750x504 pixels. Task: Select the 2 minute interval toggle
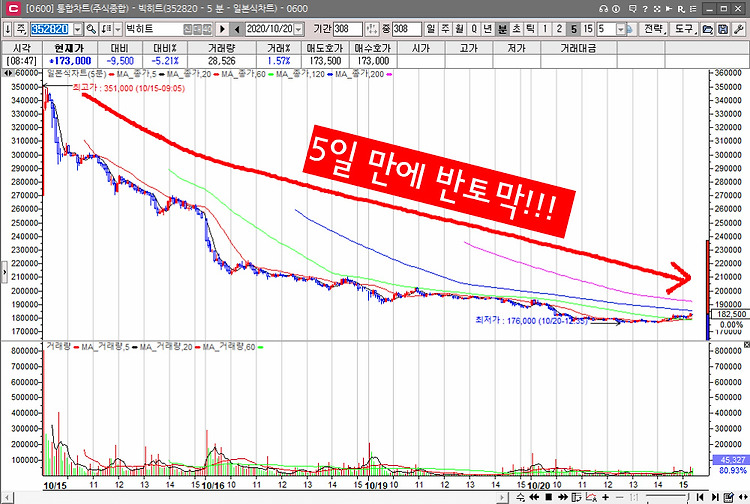(x=559, y=29)
